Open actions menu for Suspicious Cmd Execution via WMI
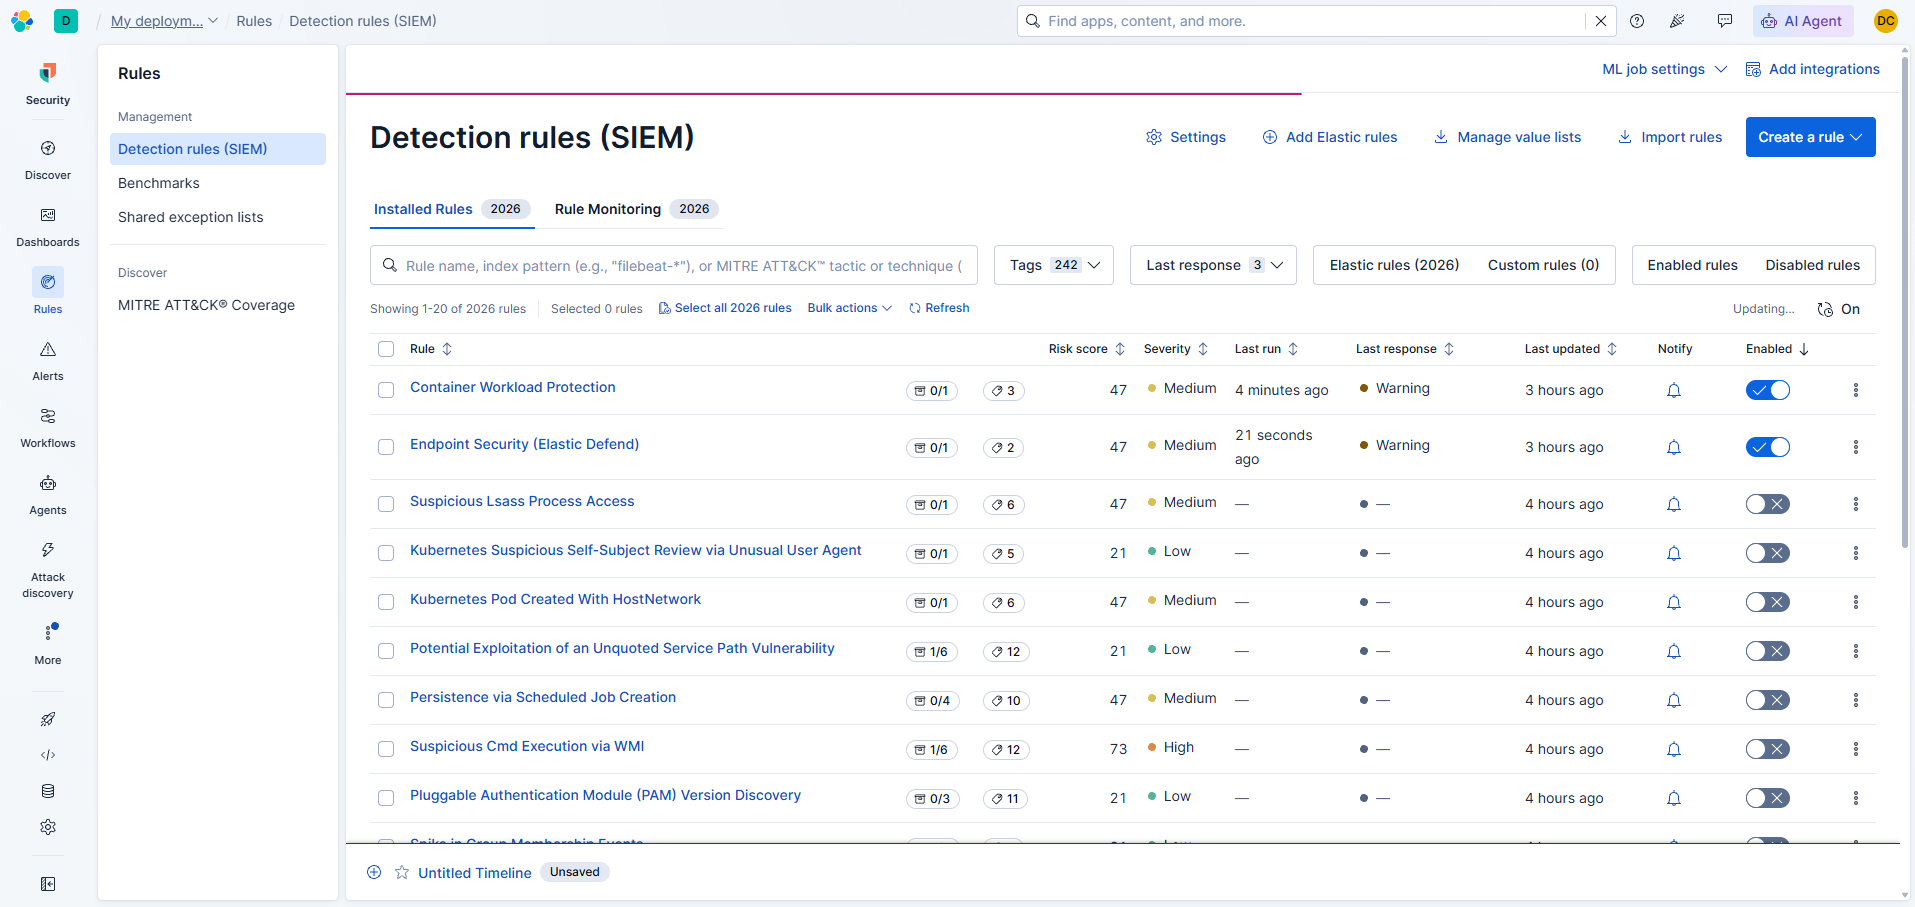The image size is (1915, 907). [1856, 750]
